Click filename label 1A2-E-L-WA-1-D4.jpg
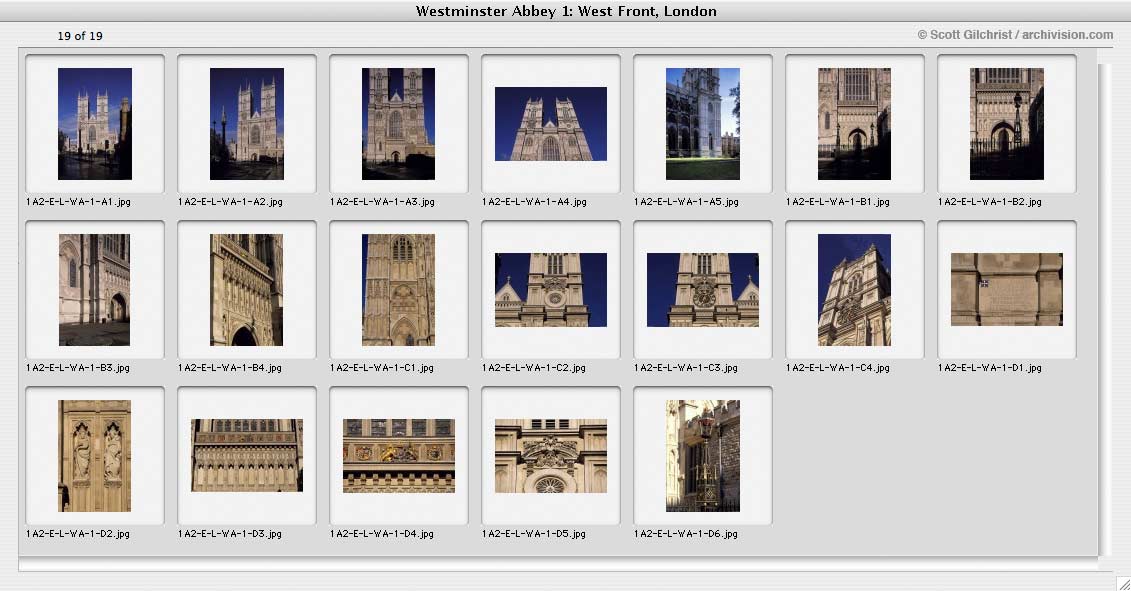This screenshot has width=1131, height=591. click(x=382, y=534)
